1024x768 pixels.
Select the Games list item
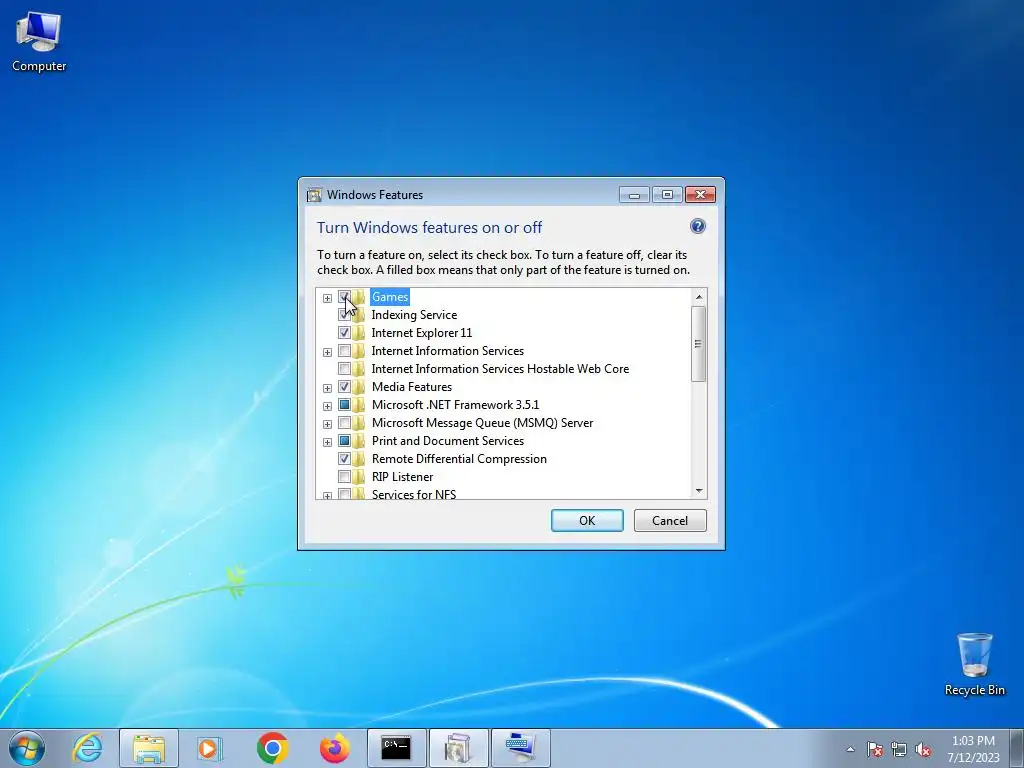[x=390, y=297]
